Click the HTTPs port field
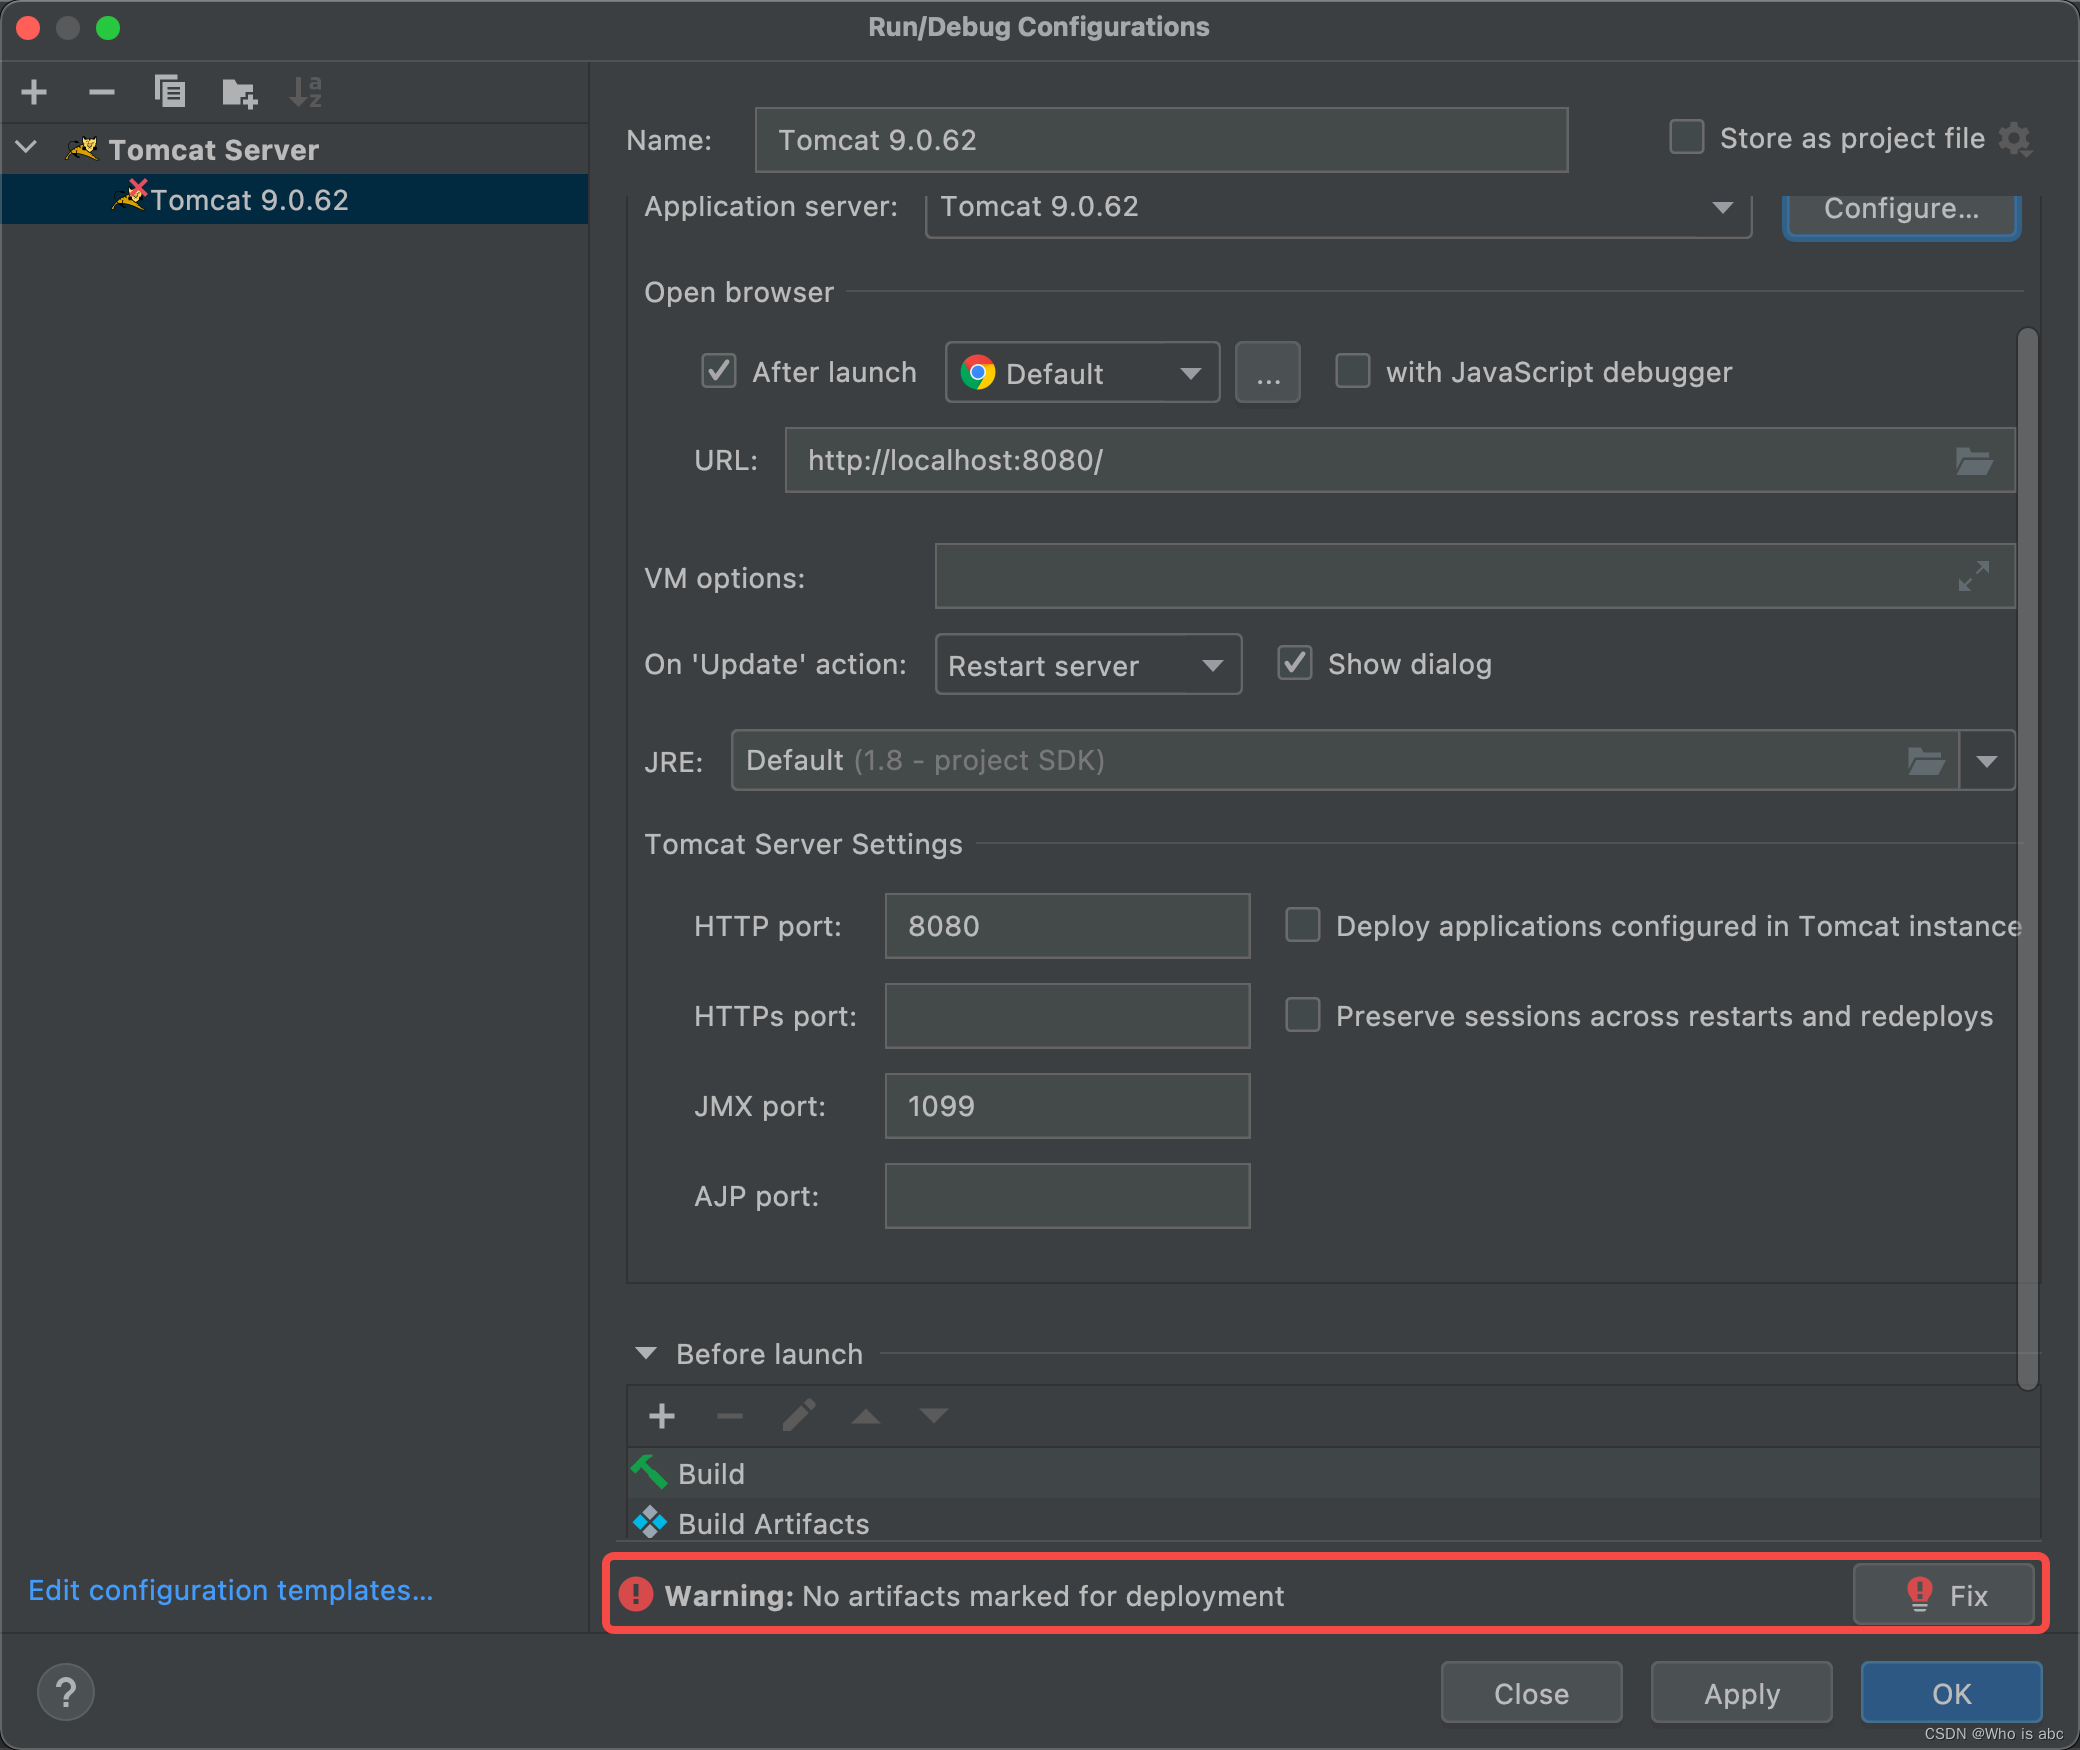2080x1750 pixels. tap(1067, 1016)
